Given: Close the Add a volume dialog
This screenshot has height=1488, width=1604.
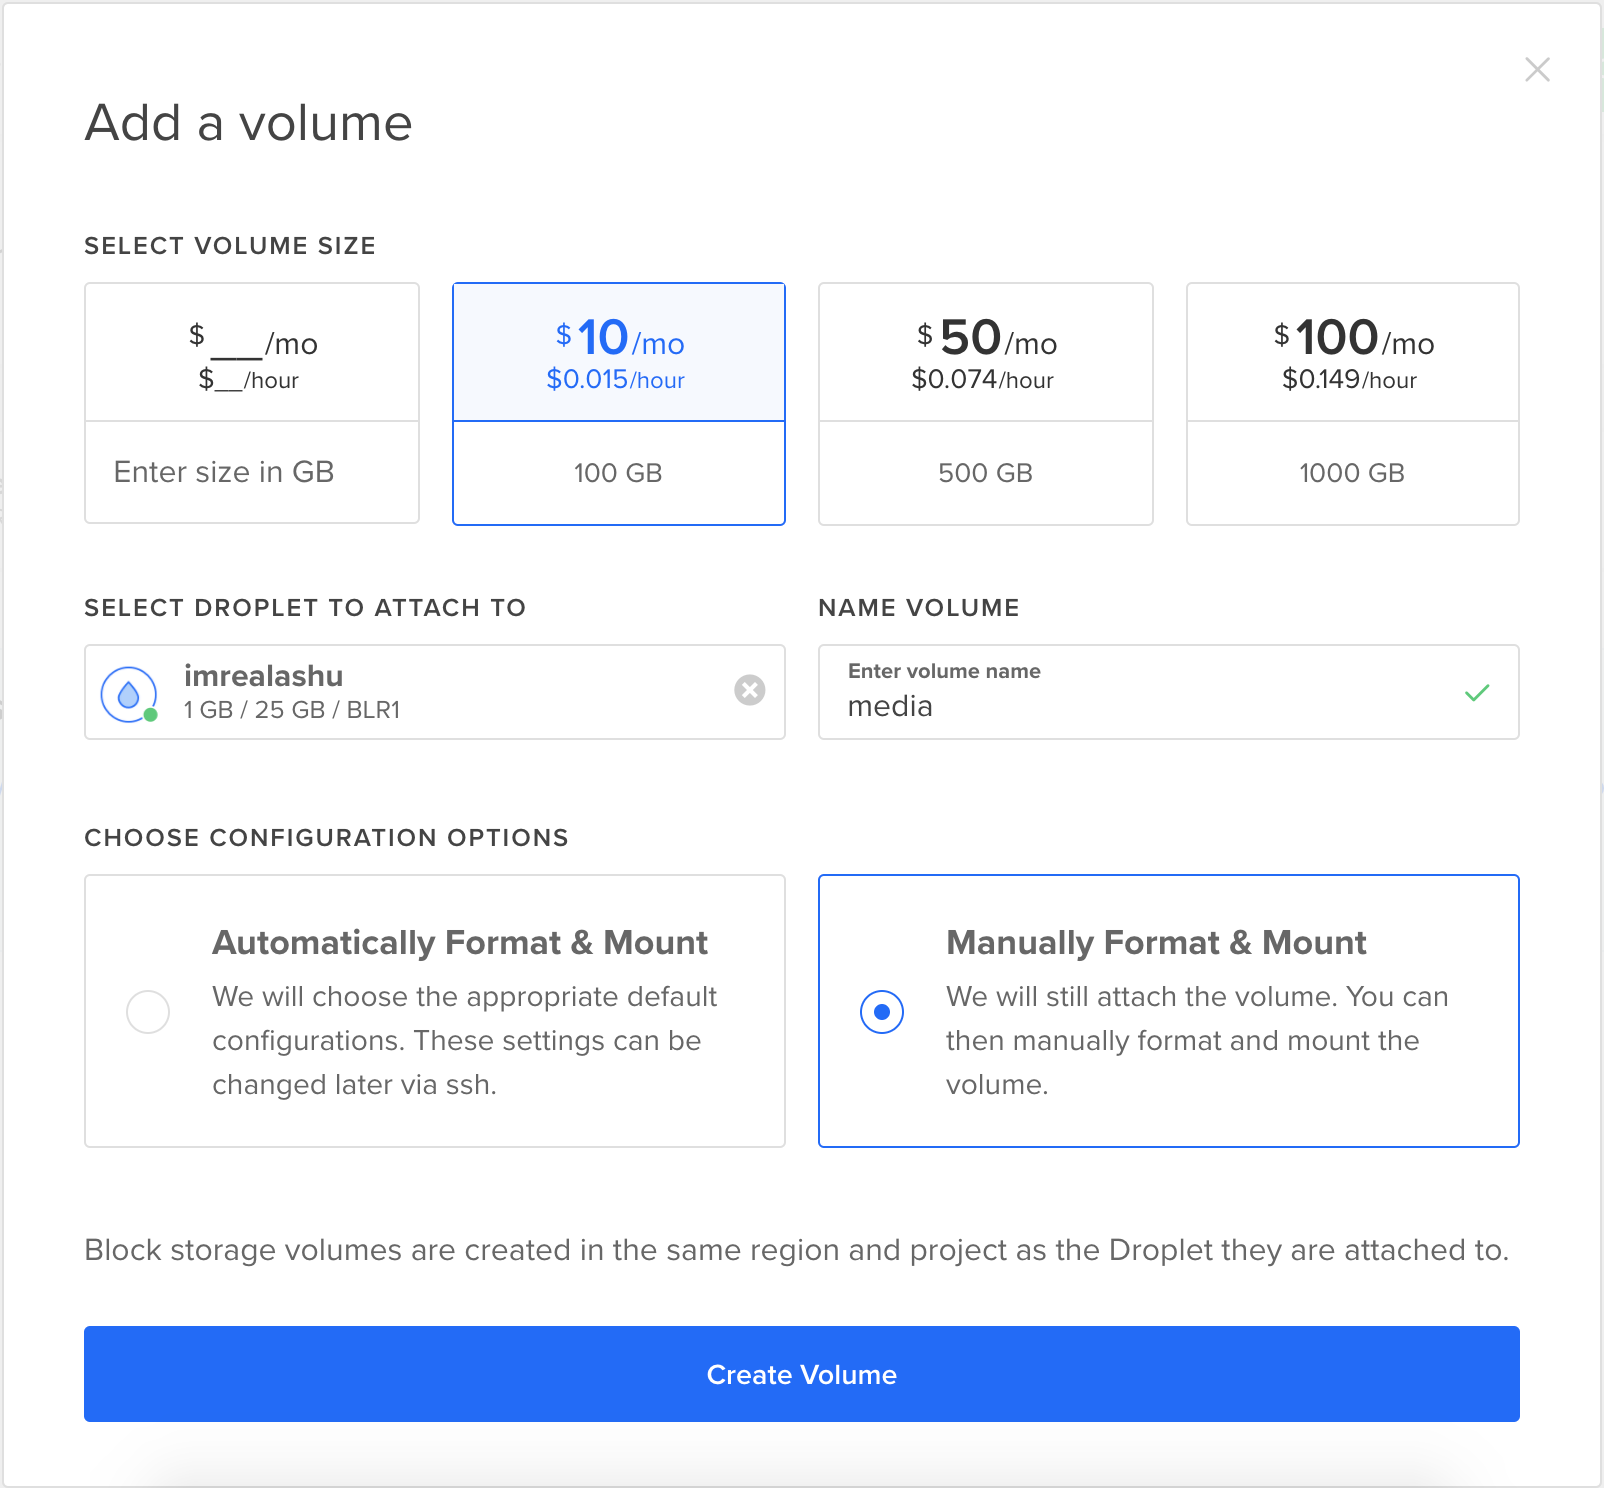Looking at the screenshot, I should tap(1537, 69).
